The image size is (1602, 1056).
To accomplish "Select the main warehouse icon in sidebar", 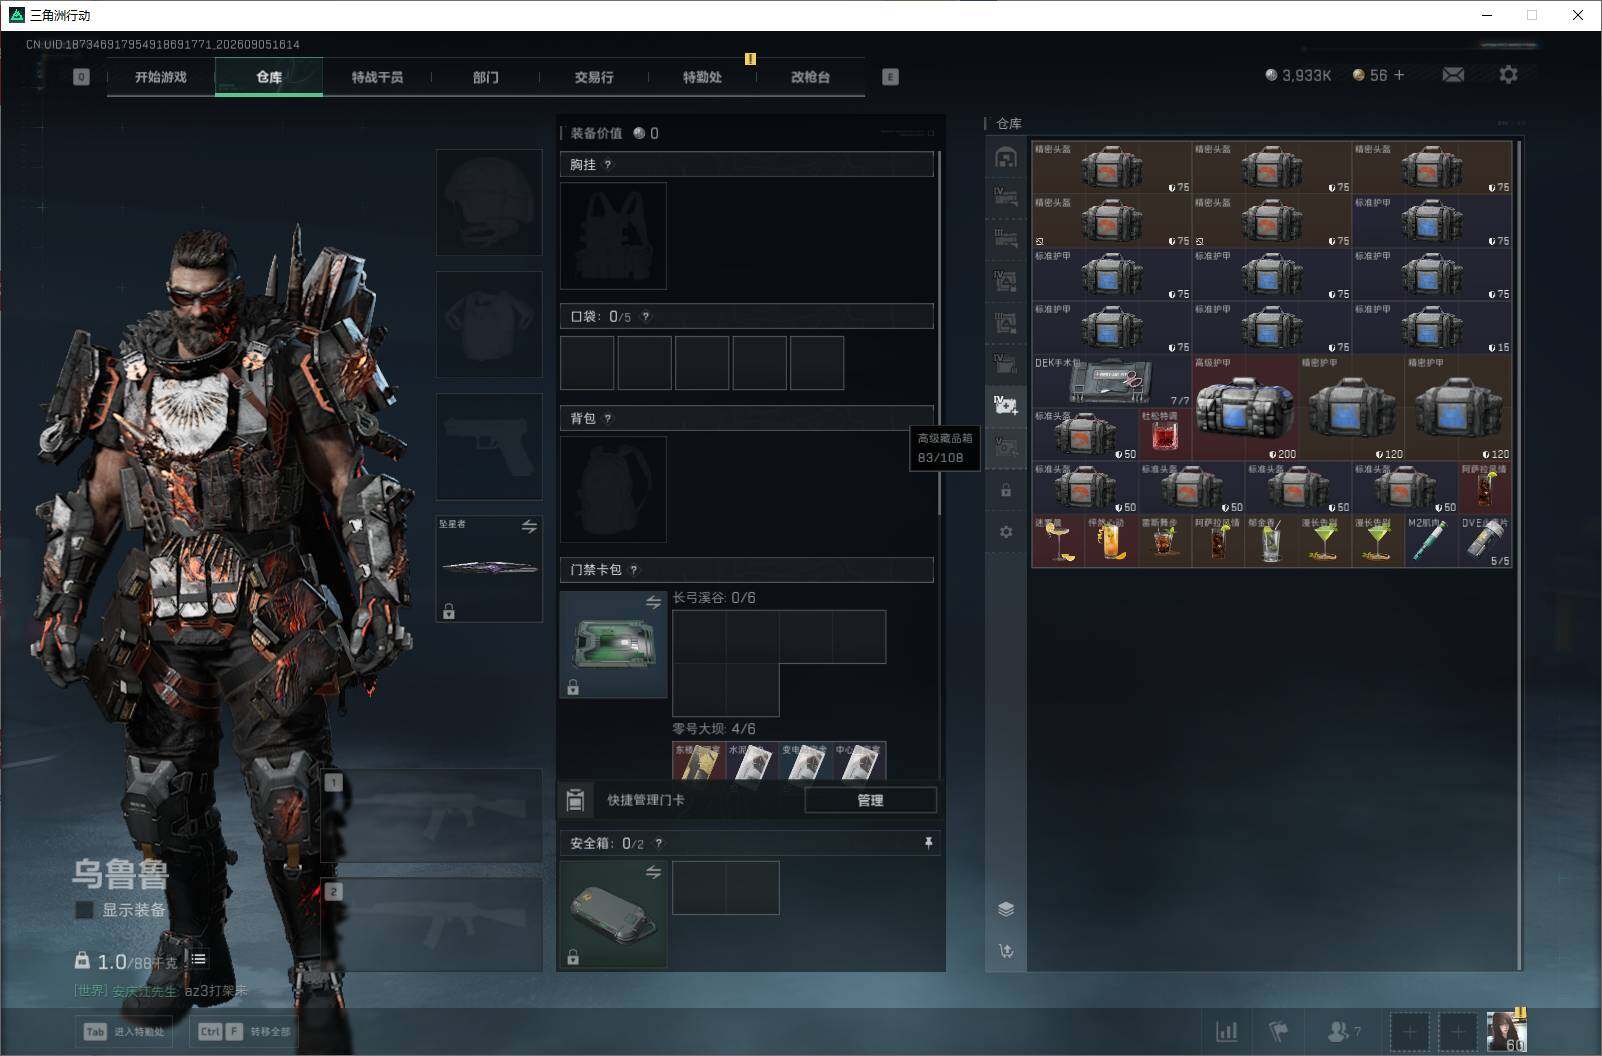I will (x=1006, y=157).
